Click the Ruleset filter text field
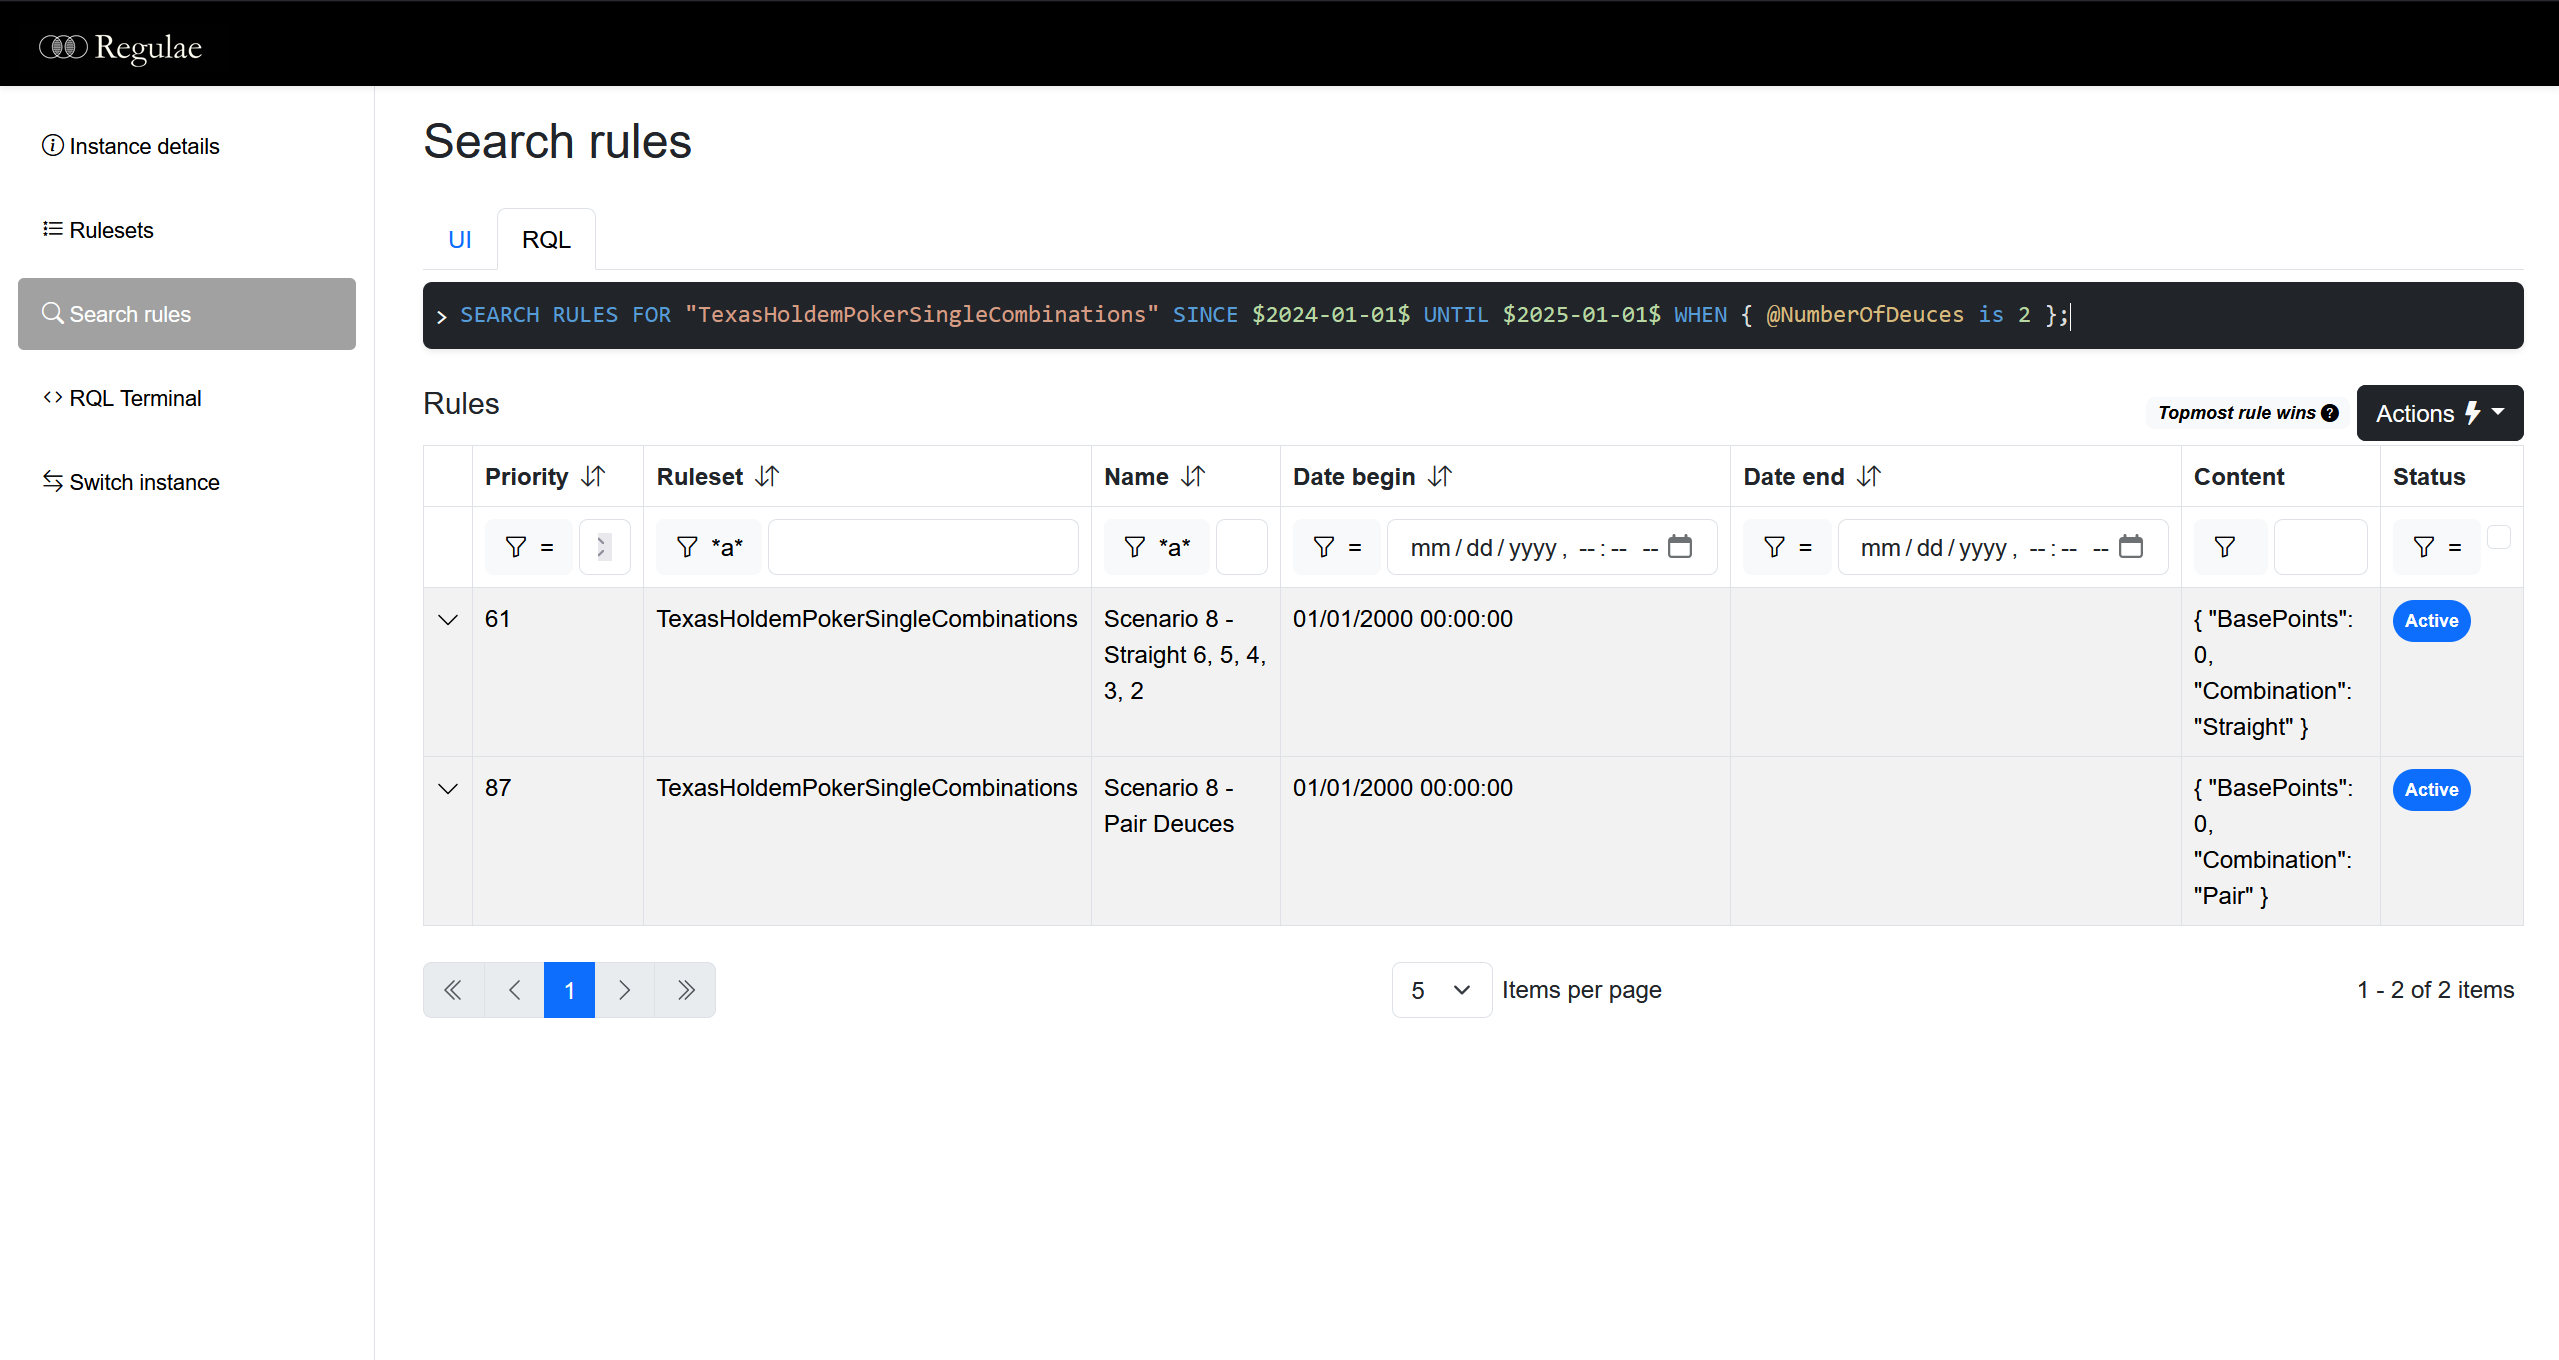The width and height of the screenshot is (2559, 1360). (x=922, y=547)
